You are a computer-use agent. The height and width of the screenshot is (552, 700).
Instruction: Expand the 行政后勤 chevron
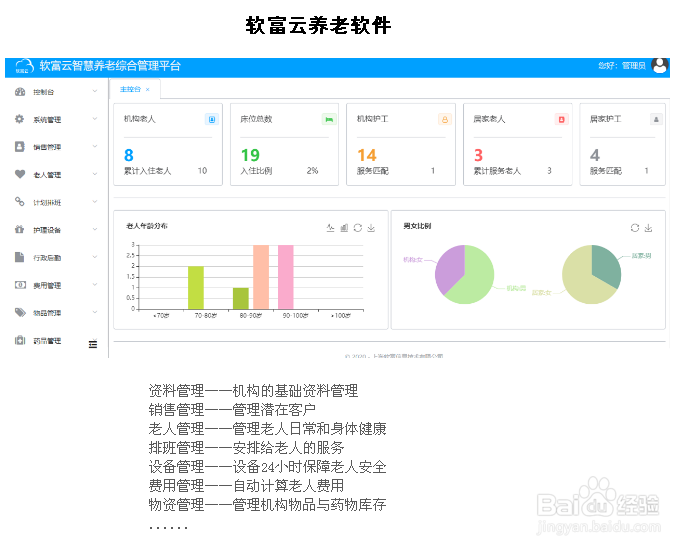click(95, 257)
